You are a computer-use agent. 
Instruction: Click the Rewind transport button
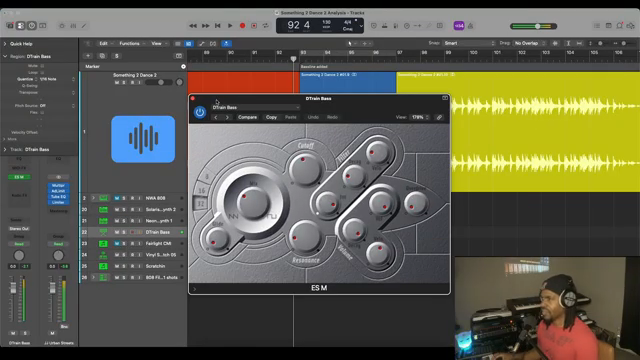tap(193, 26)
